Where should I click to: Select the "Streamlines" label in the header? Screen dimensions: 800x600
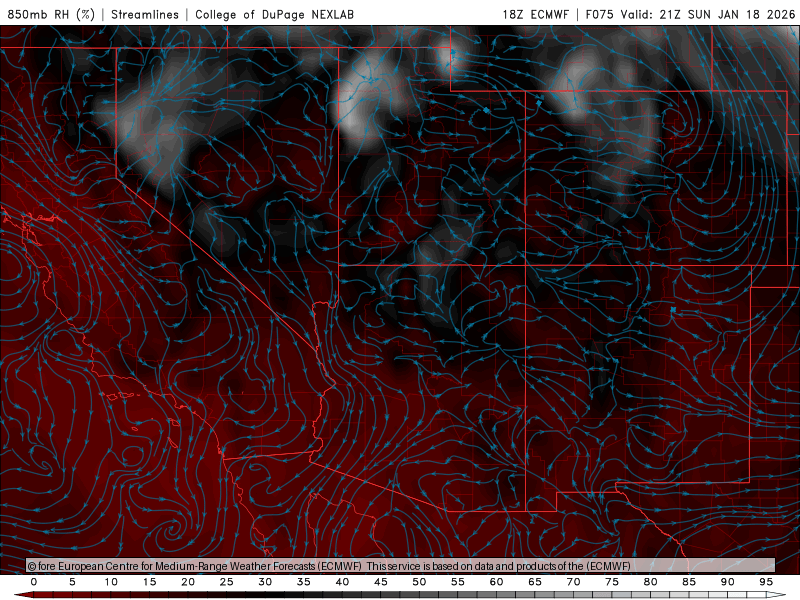(145, 14)
